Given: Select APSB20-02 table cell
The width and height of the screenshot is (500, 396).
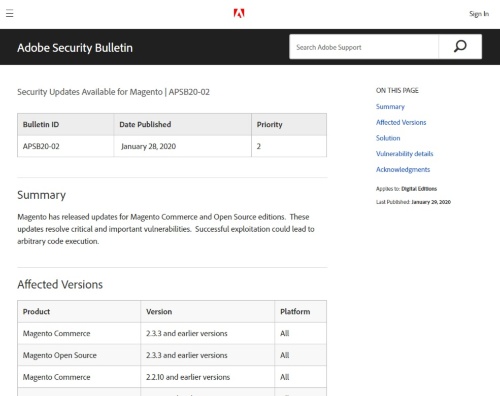Looking at the screenshot, I should pyautogui.click(x=66, y=146).
